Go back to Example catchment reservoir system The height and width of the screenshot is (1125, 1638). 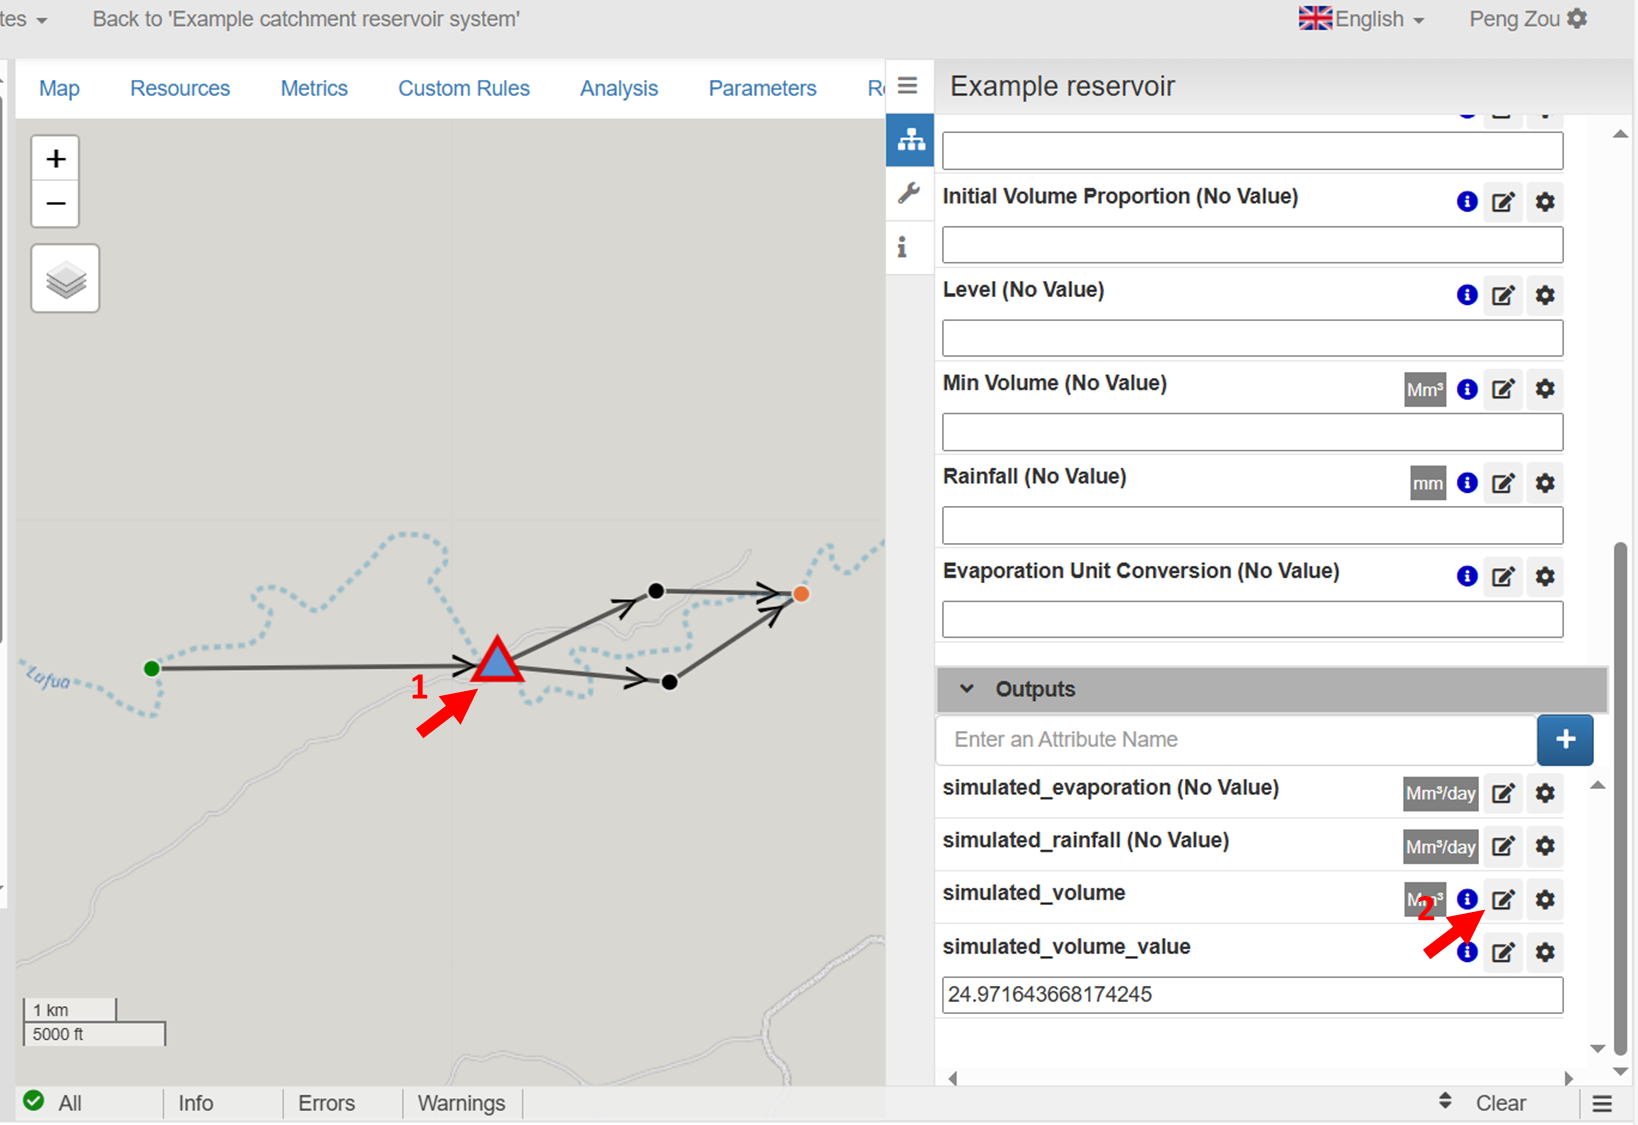306,19
